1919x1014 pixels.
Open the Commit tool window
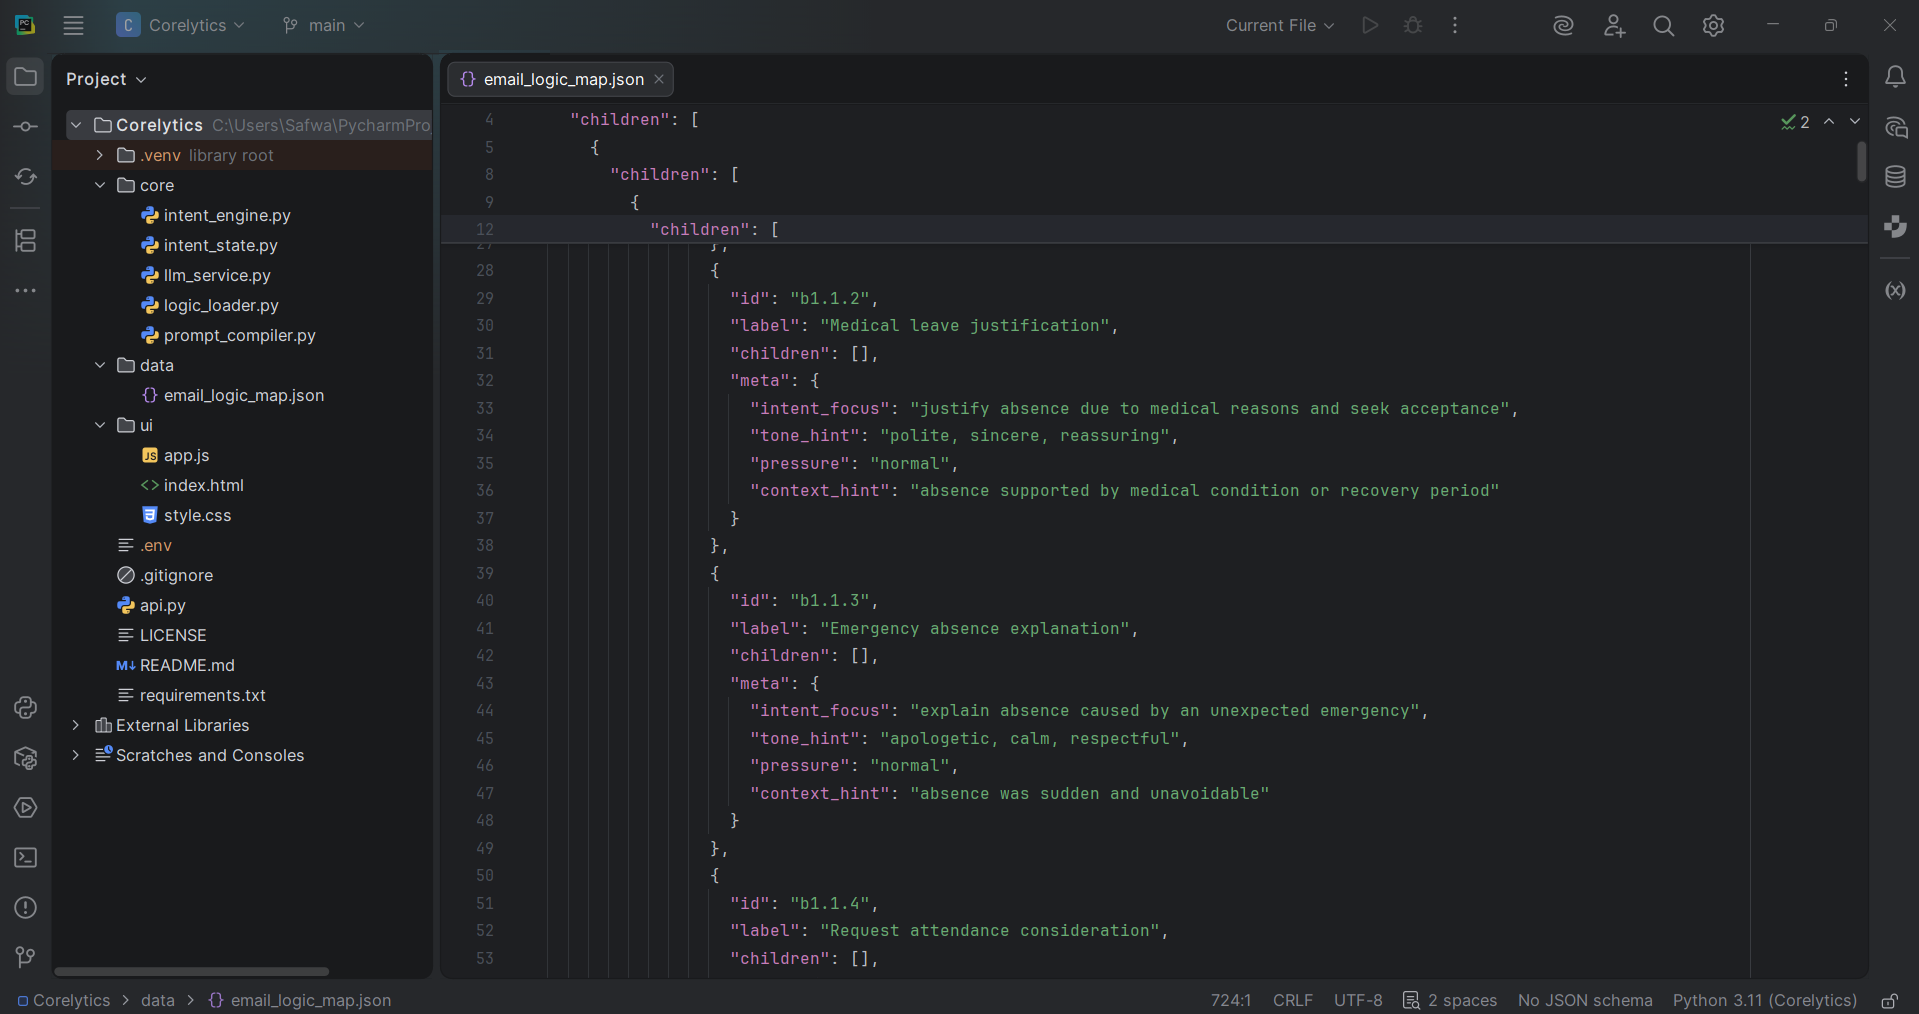coord(26,127)
